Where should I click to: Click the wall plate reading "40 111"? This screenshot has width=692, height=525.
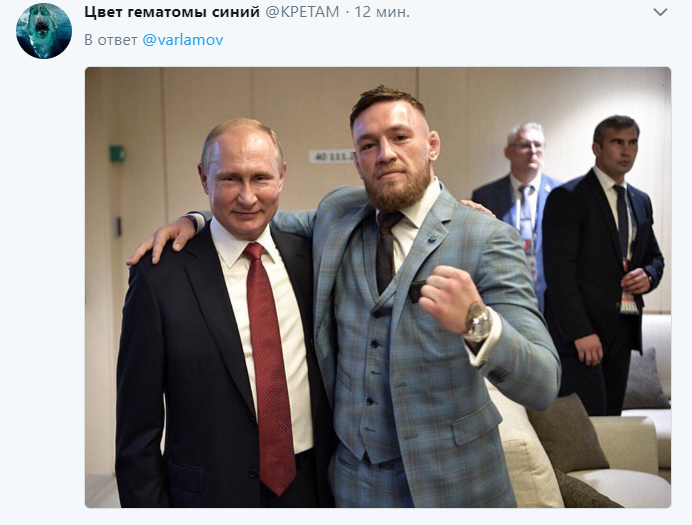tap(332, 156)
